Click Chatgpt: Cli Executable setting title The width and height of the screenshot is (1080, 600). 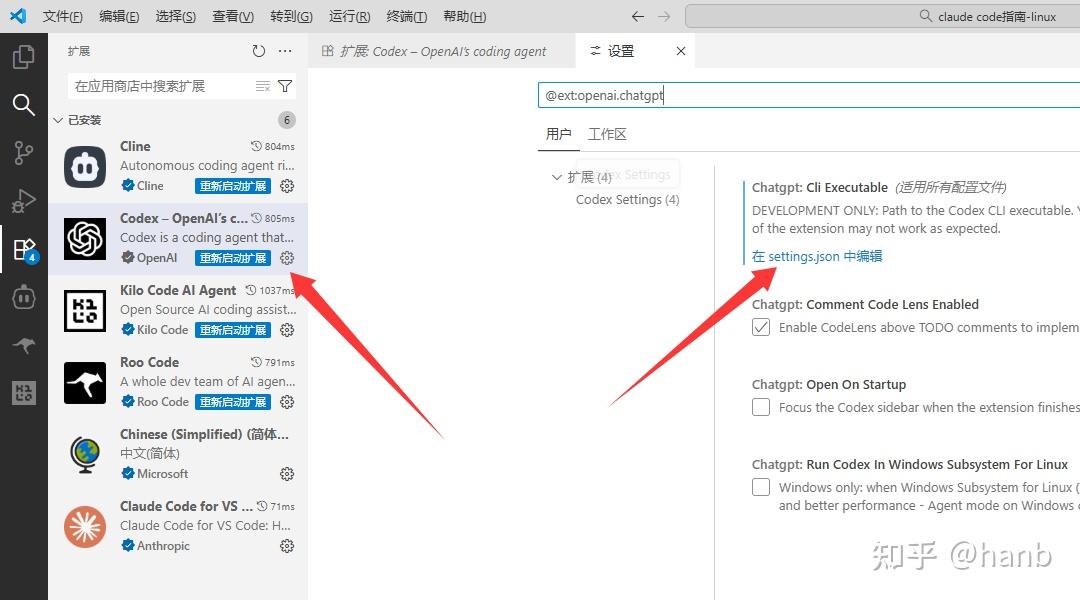[820, 187]
